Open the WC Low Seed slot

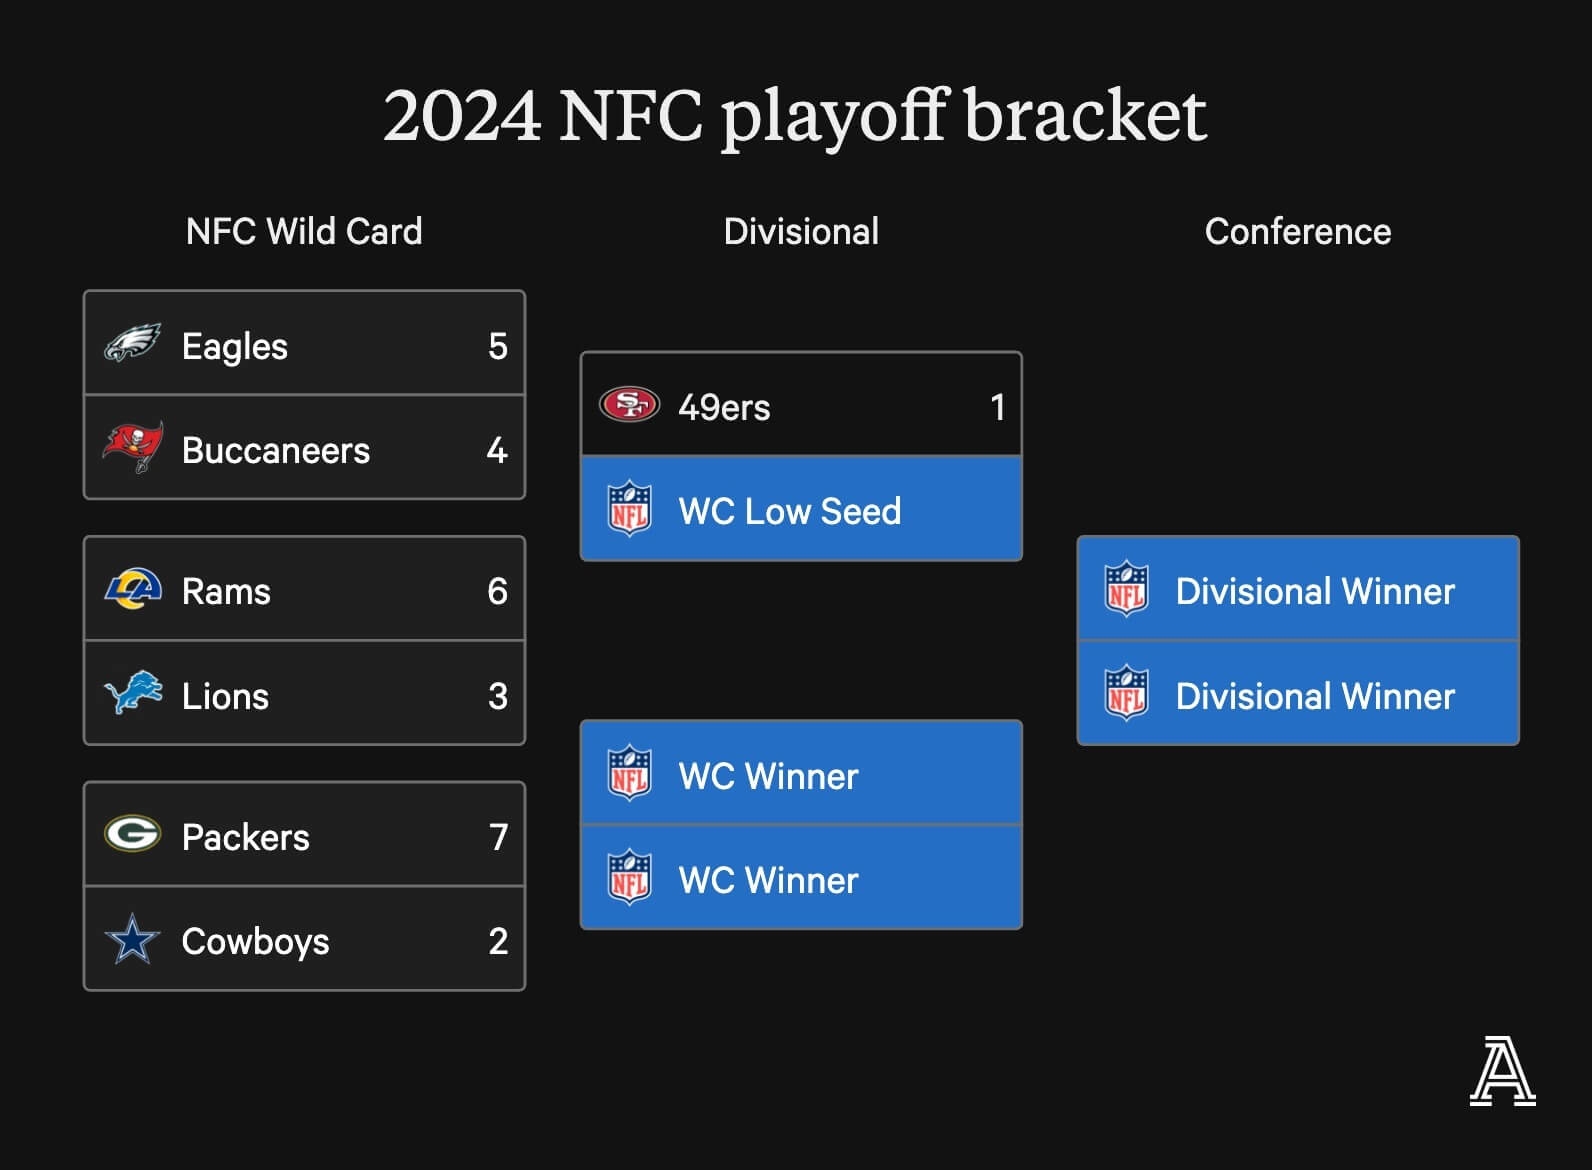tap(800, 510)
